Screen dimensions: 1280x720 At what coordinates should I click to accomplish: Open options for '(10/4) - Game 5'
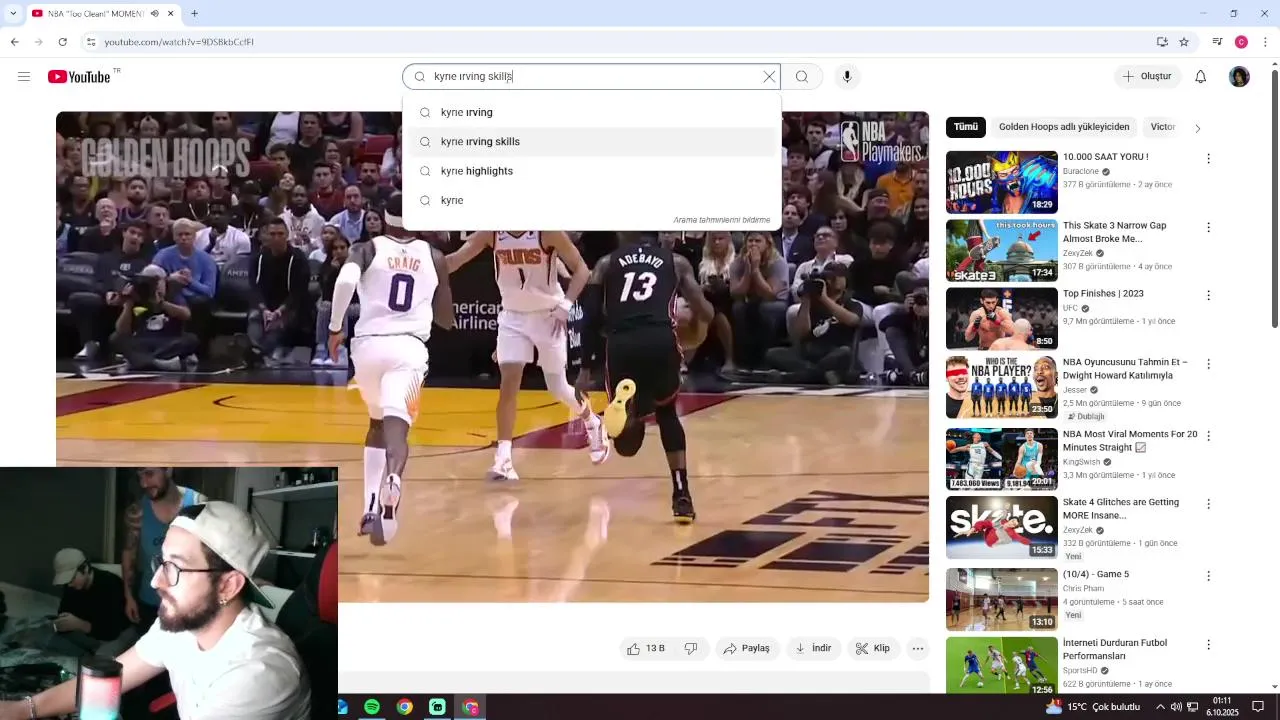[1208, 576]
